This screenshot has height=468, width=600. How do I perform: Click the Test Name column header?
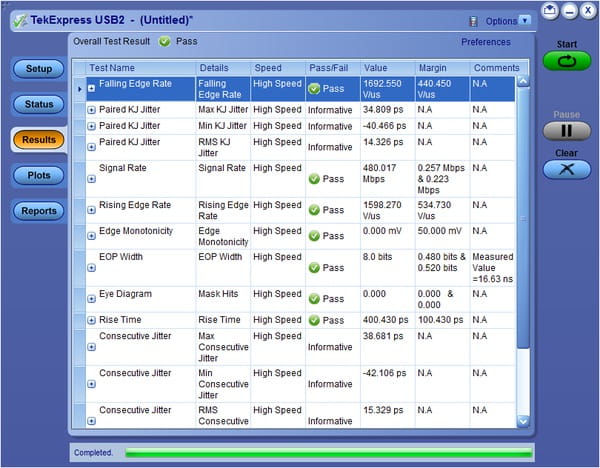140,68
